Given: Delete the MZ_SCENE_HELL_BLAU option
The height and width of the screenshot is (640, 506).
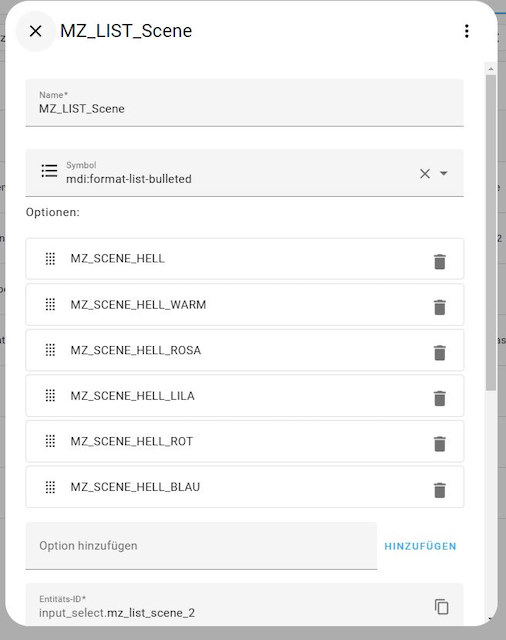Looking at the screenshot, I should [x=439, y=490].
